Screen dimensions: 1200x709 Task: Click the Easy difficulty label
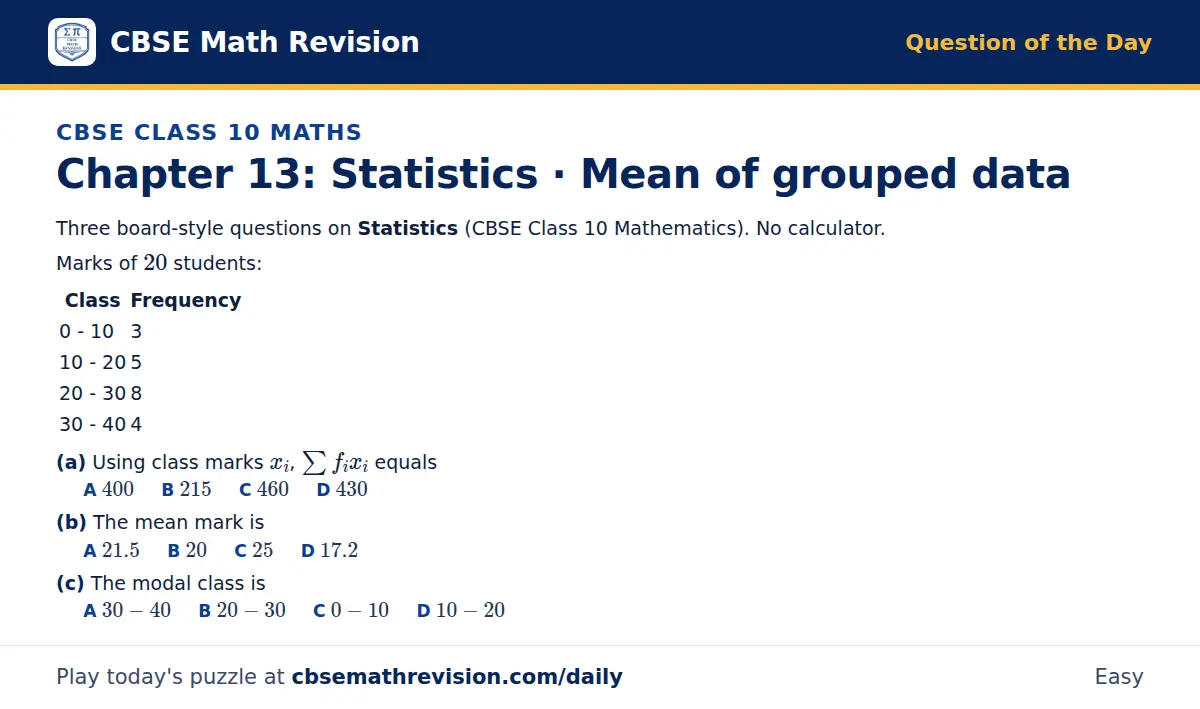tap(1118, 677)
